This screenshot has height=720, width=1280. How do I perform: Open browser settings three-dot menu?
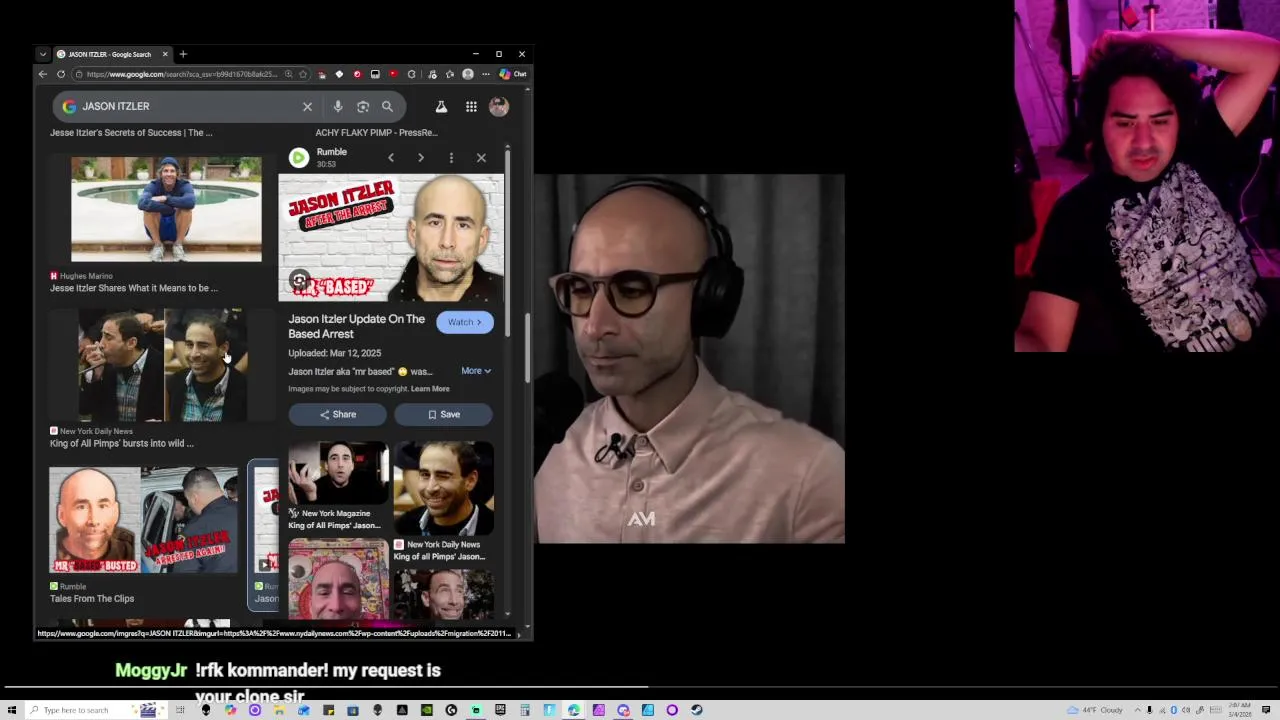point(486,74)
